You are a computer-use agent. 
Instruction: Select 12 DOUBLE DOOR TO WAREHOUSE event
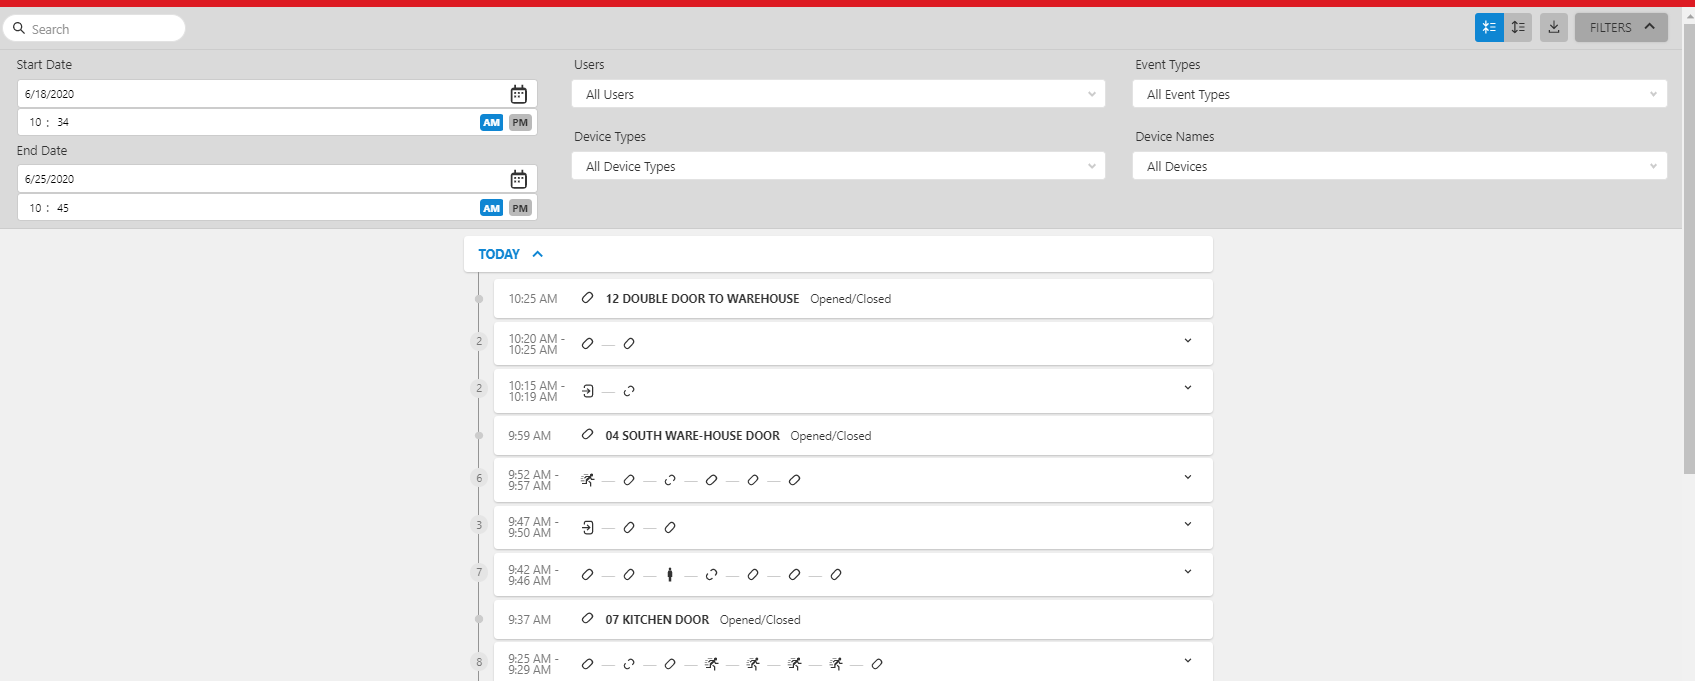tap(852, 298)
